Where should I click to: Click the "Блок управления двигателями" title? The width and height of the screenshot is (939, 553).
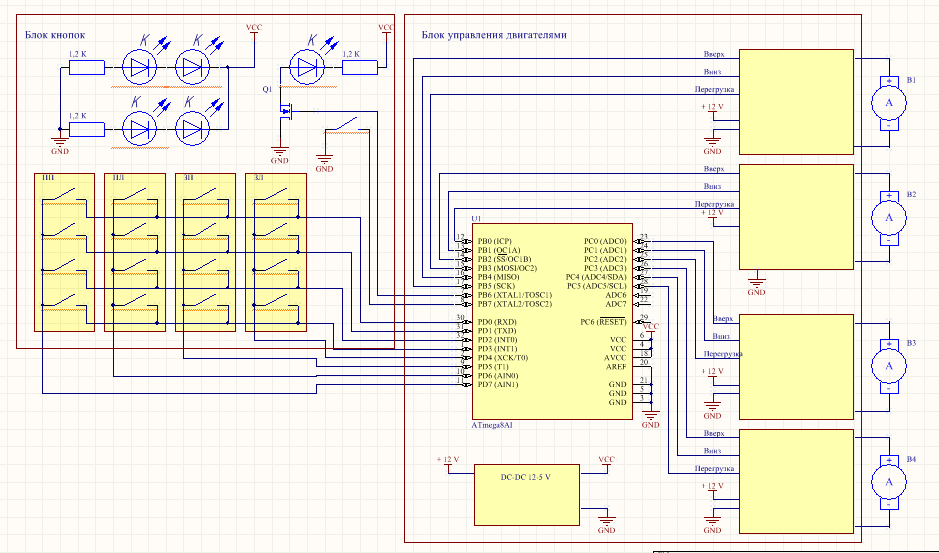click(494, 35)
